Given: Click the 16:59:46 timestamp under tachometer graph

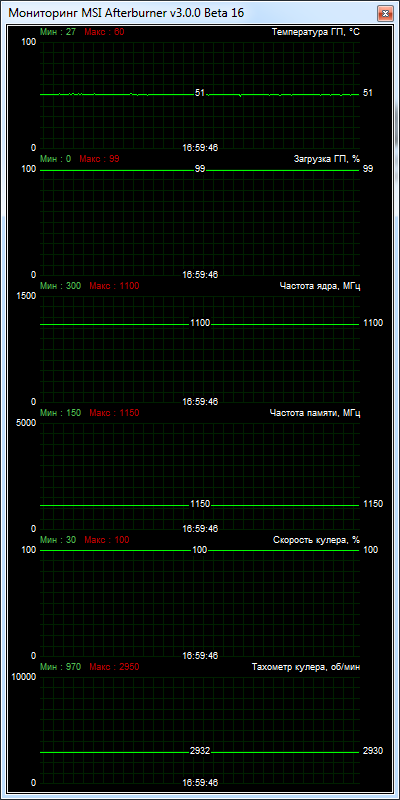Looking at the screenshot, I should (x=200, y=783).
